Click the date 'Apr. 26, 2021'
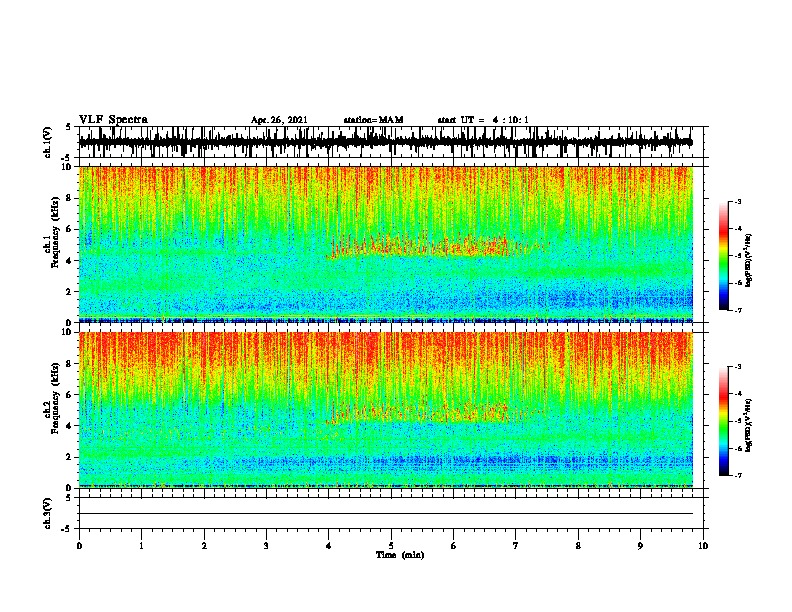Screen dimensions: 792x612 click(279, 120)
